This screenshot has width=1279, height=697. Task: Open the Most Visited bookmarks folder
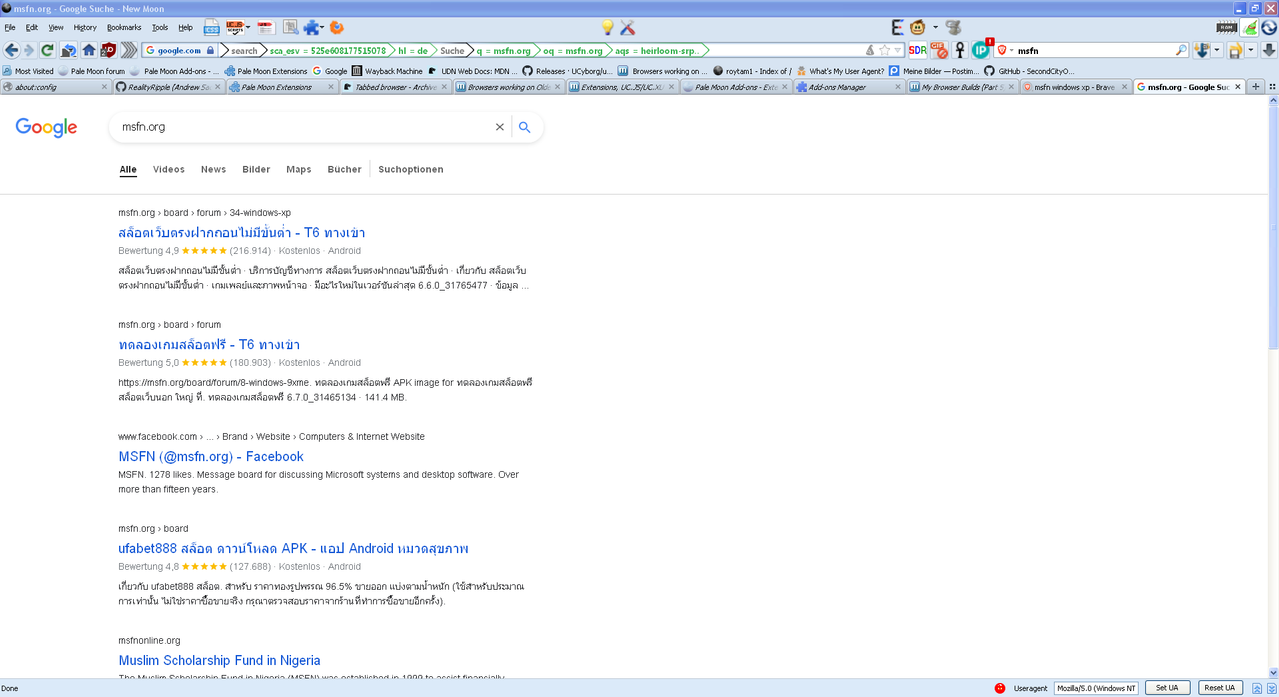[28, 71]
